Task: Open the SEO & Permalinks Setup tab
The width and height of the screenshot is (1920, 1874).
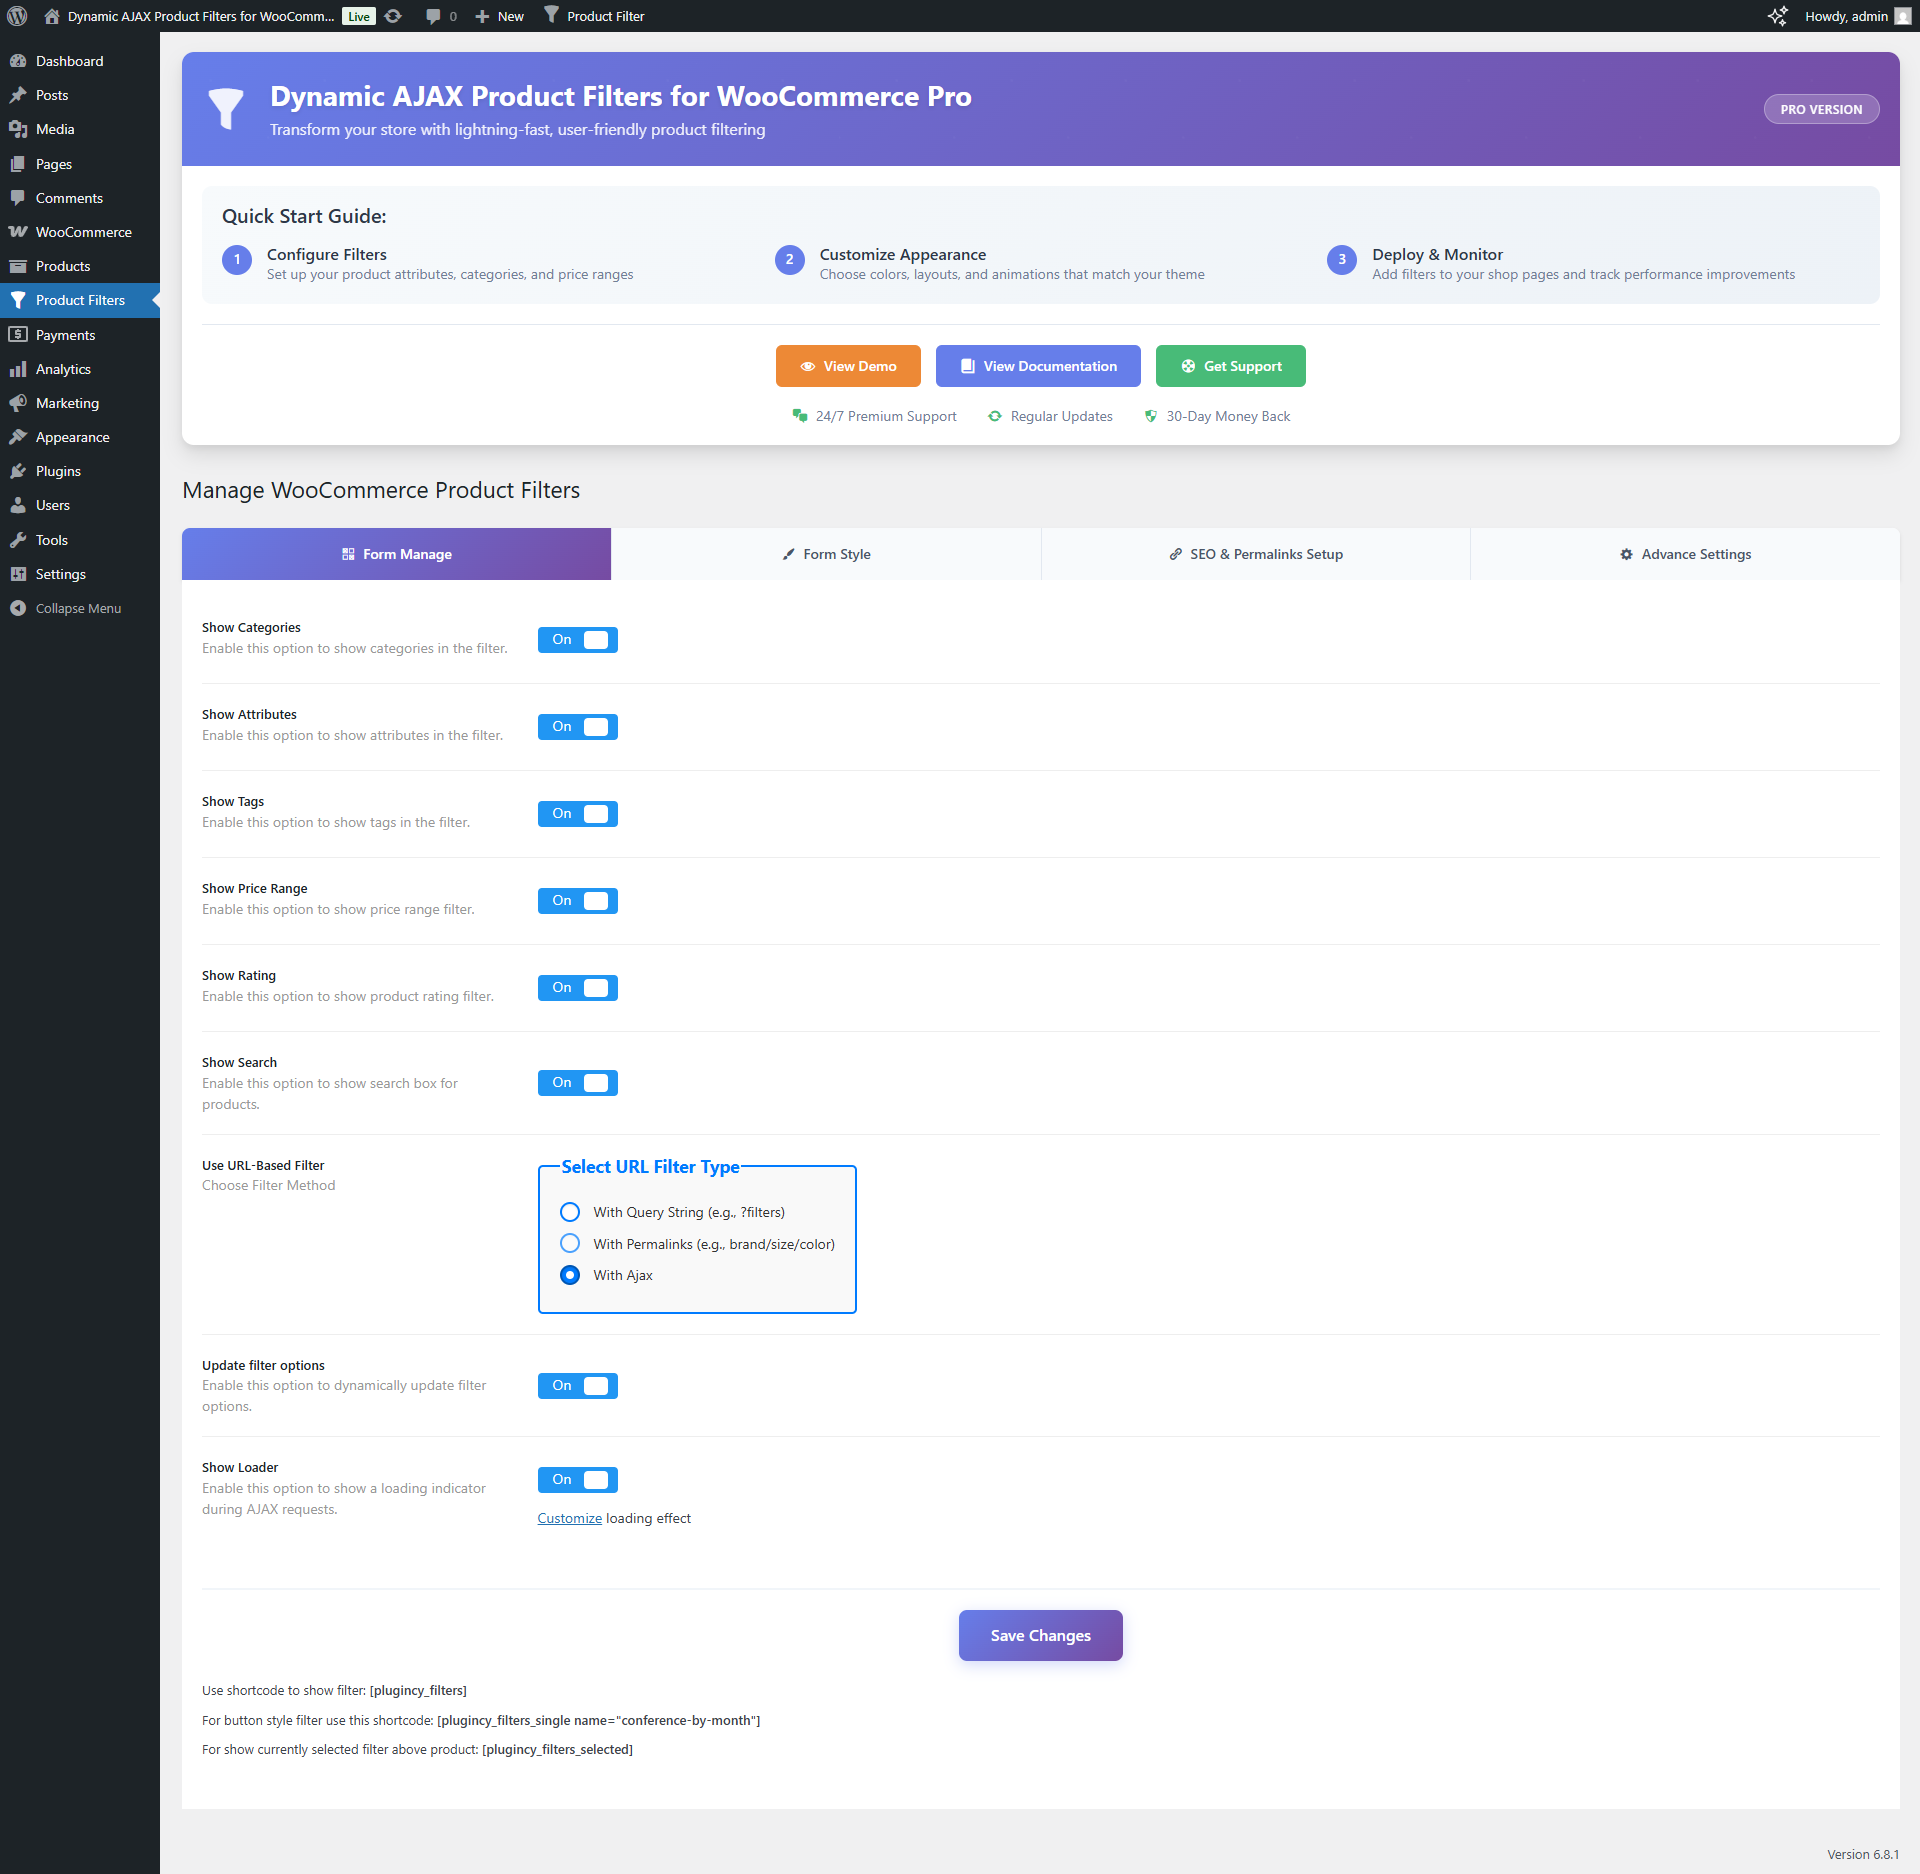Action: tap(1255, 553)
